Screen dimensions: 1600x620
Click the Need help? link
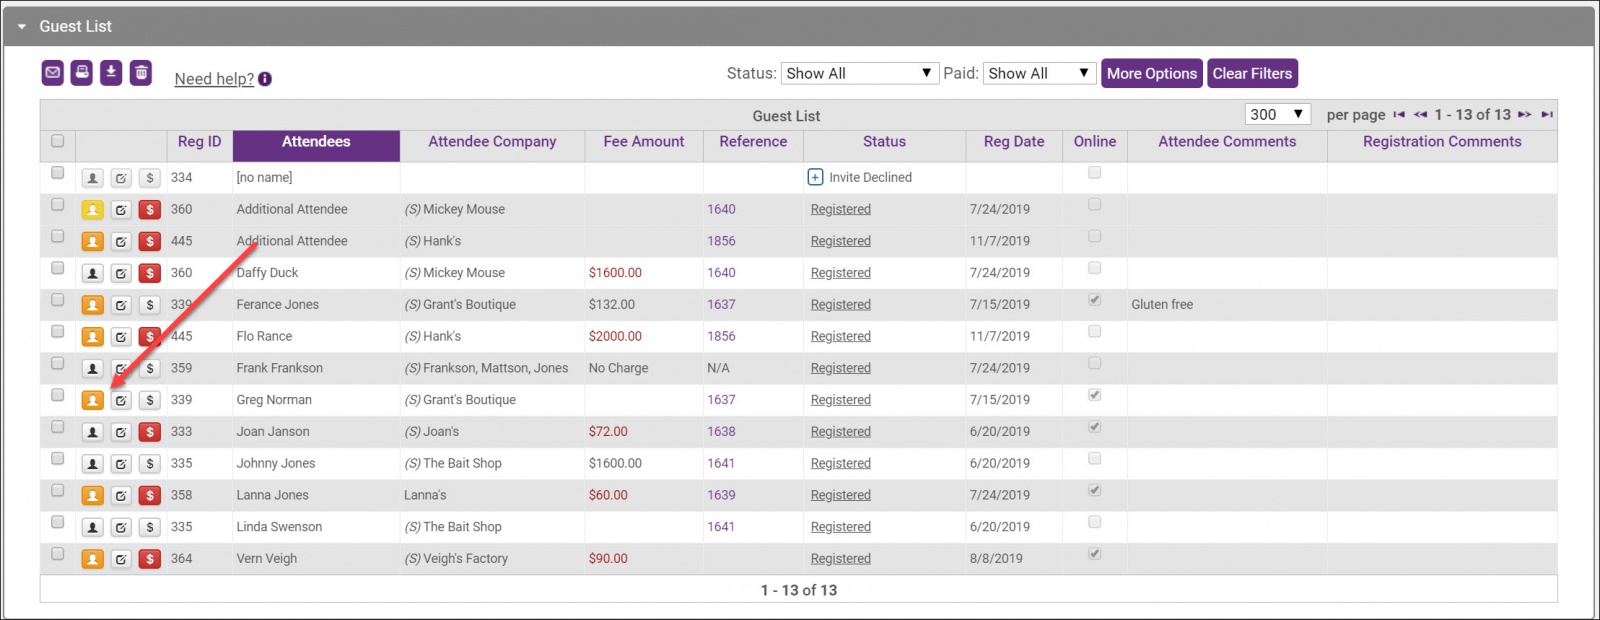click(214, 79)
